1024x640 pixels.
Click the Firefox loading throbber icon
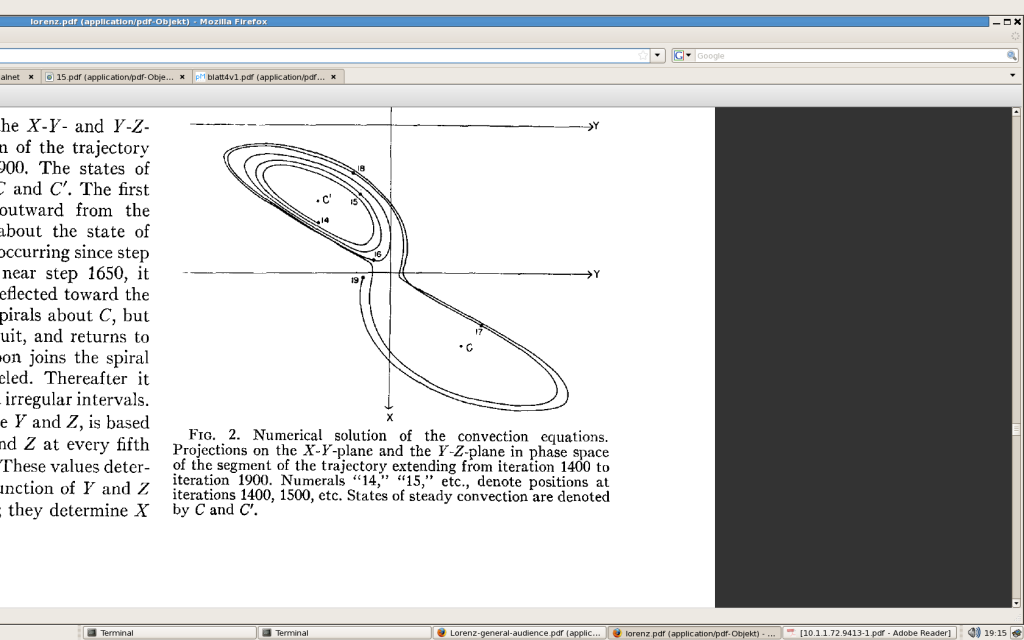[x=1014, y=36]
